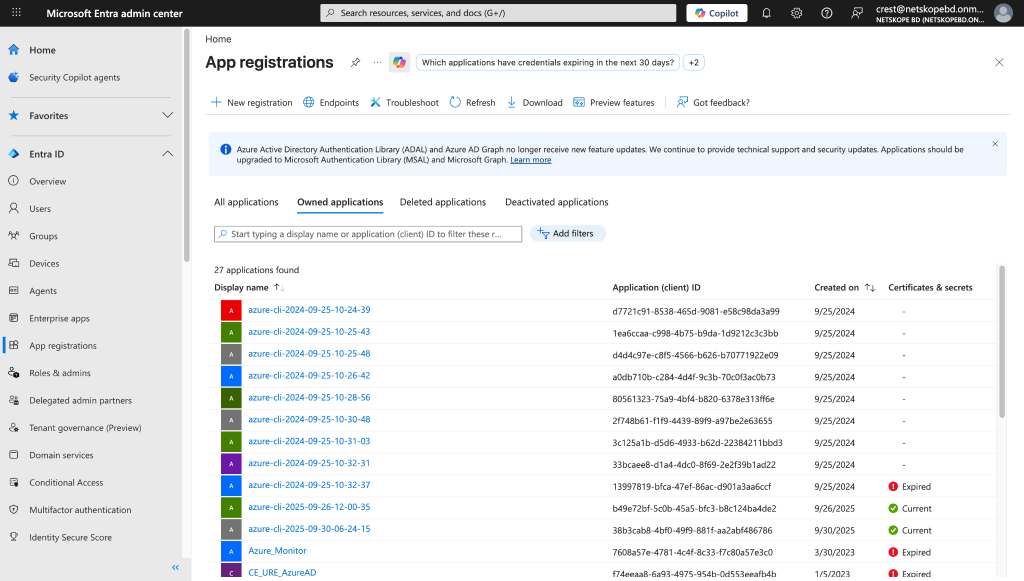Follow the Learn more link
The height and width of the screenshot is (581, 1024).
pos(530,160)
